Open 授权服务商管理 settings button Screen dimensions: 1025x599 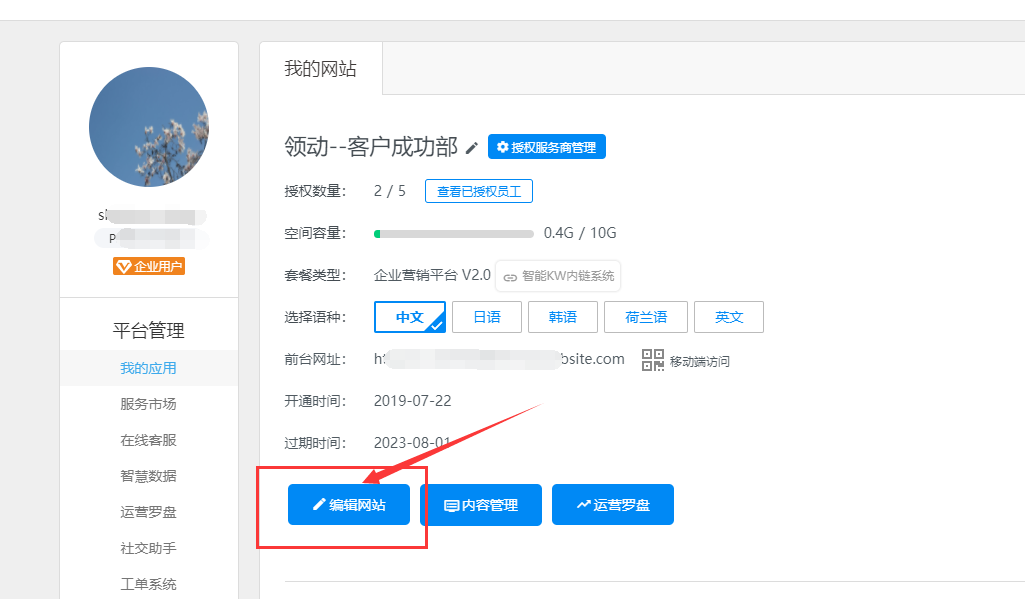tap(547, 147)
